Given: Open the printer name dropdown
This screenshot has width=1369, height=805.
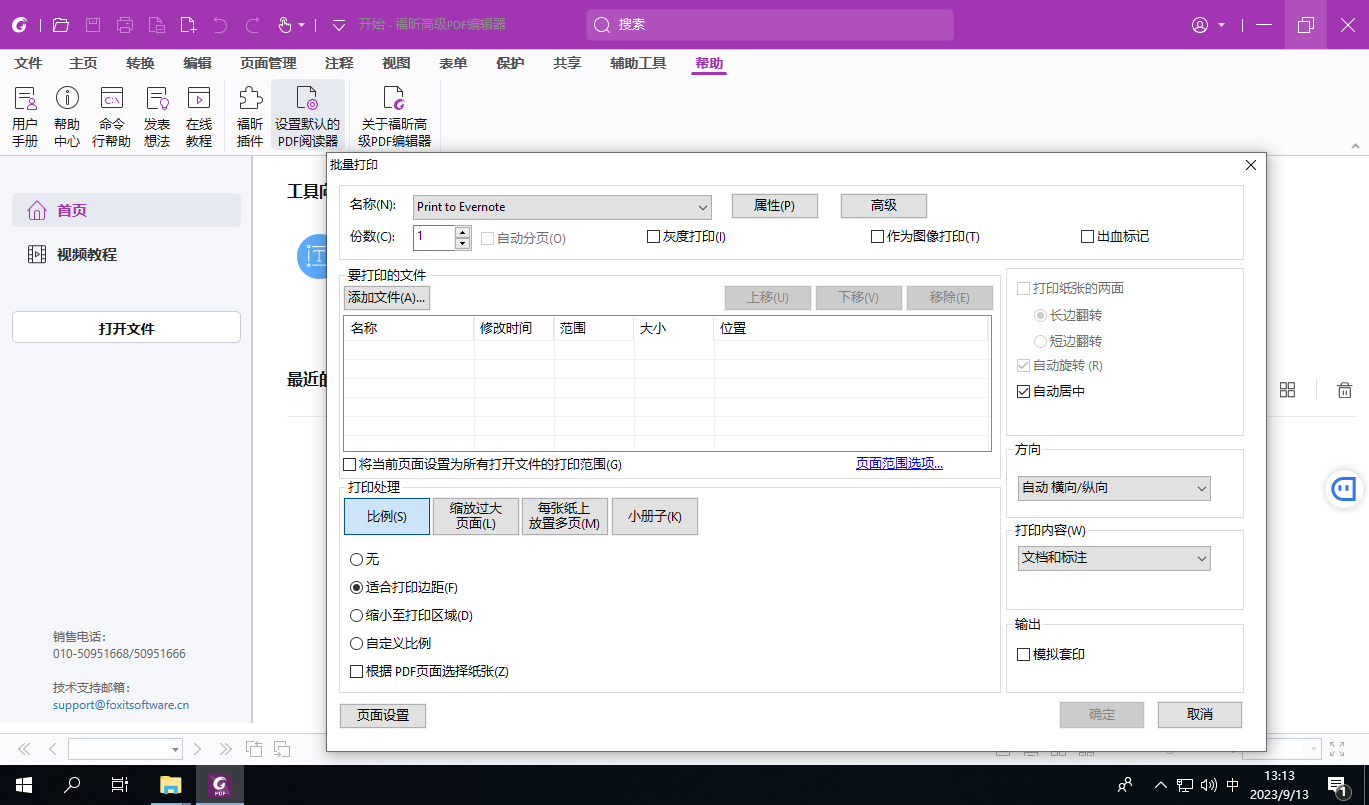Looking at the screenshot, I should tap(704, 206).
